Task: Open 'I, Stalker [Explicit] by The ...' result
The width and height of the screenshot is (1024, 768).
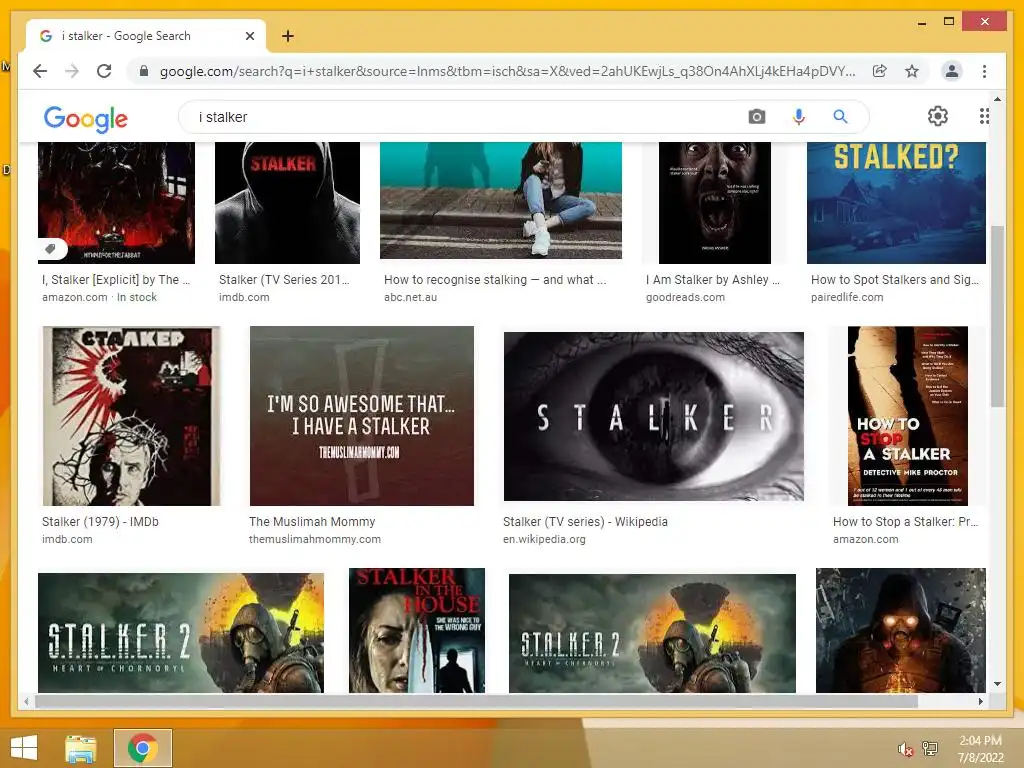Action: pos(116,280)
